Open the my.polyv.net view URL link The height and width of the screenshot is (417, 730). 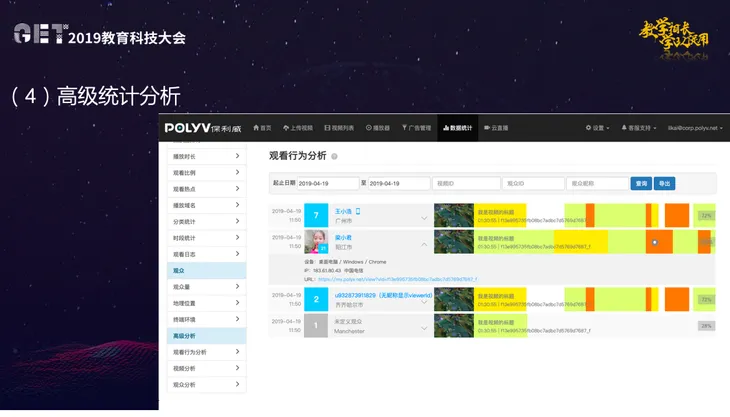pos(398,279)
